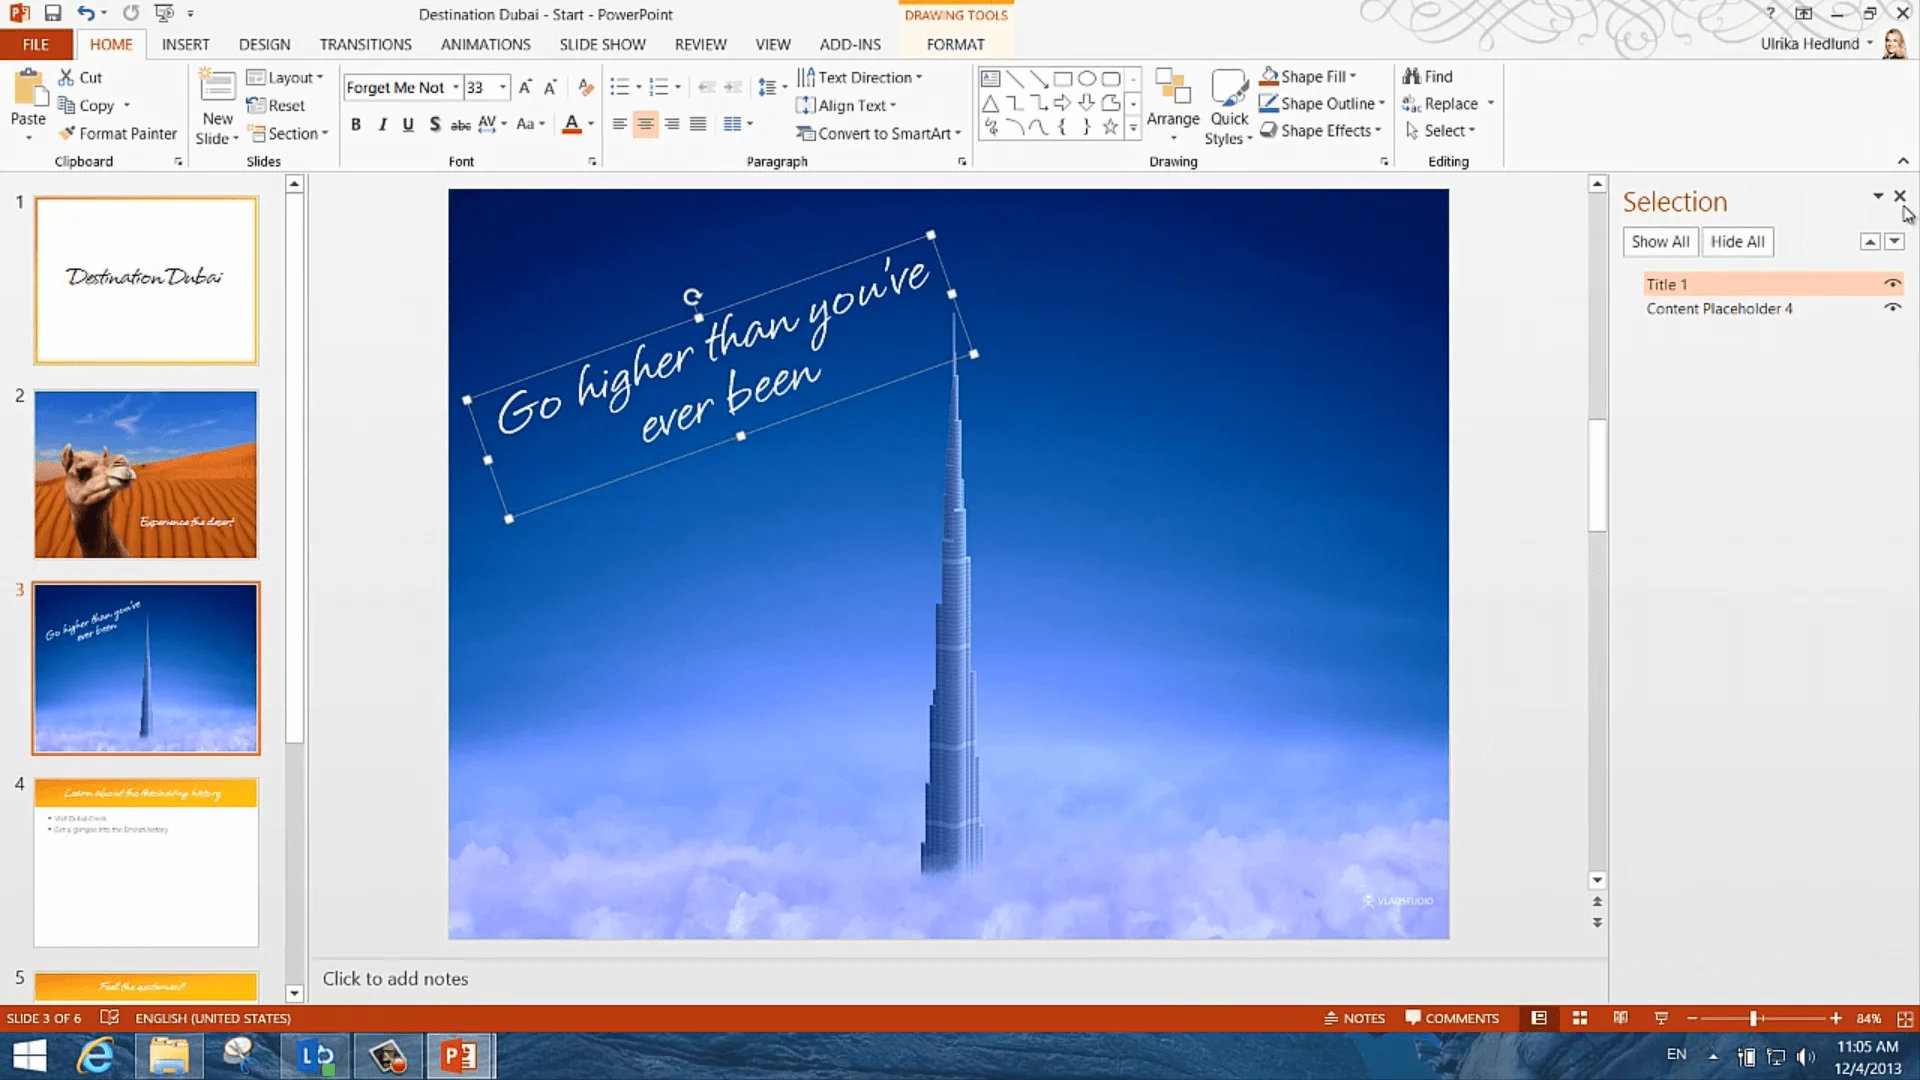
Task: Open the font name dropdown
Action: tap(455, 88)
